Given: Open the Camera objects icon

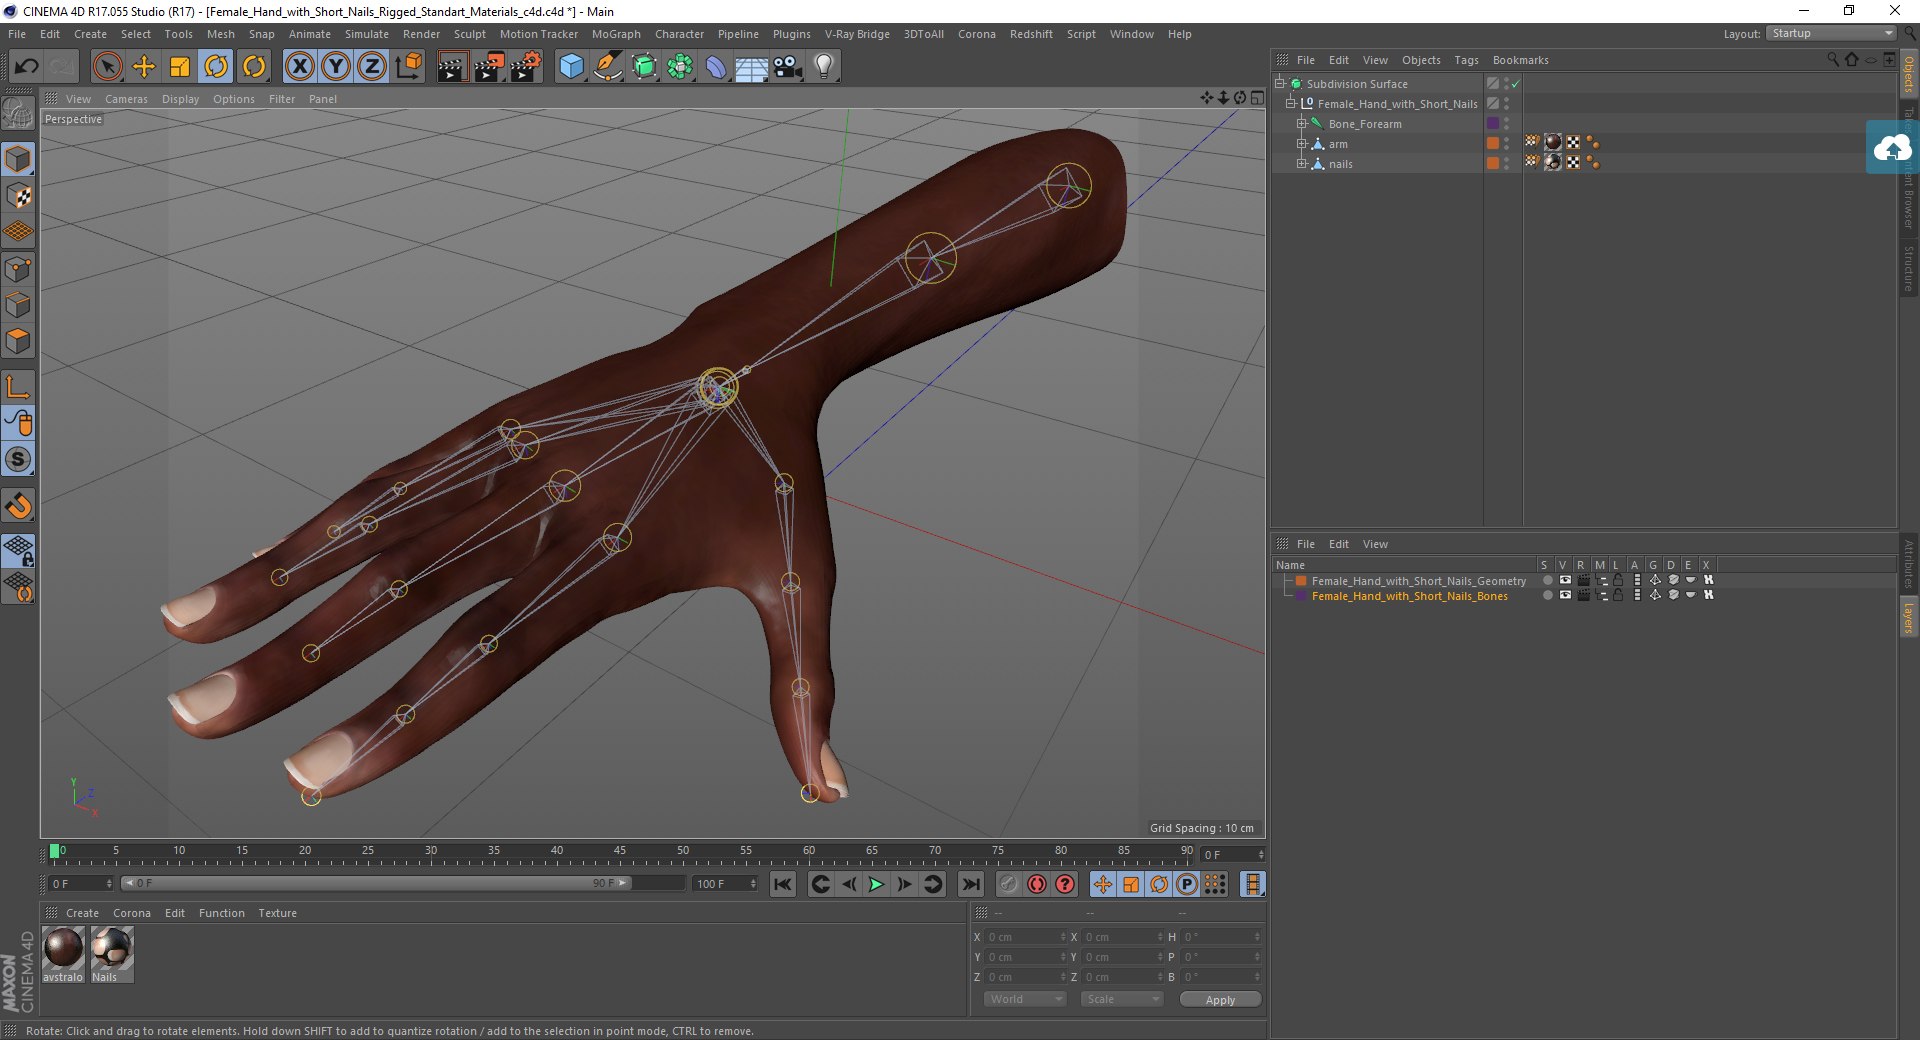Looking at the screenshot, I should tap(788, 67).
